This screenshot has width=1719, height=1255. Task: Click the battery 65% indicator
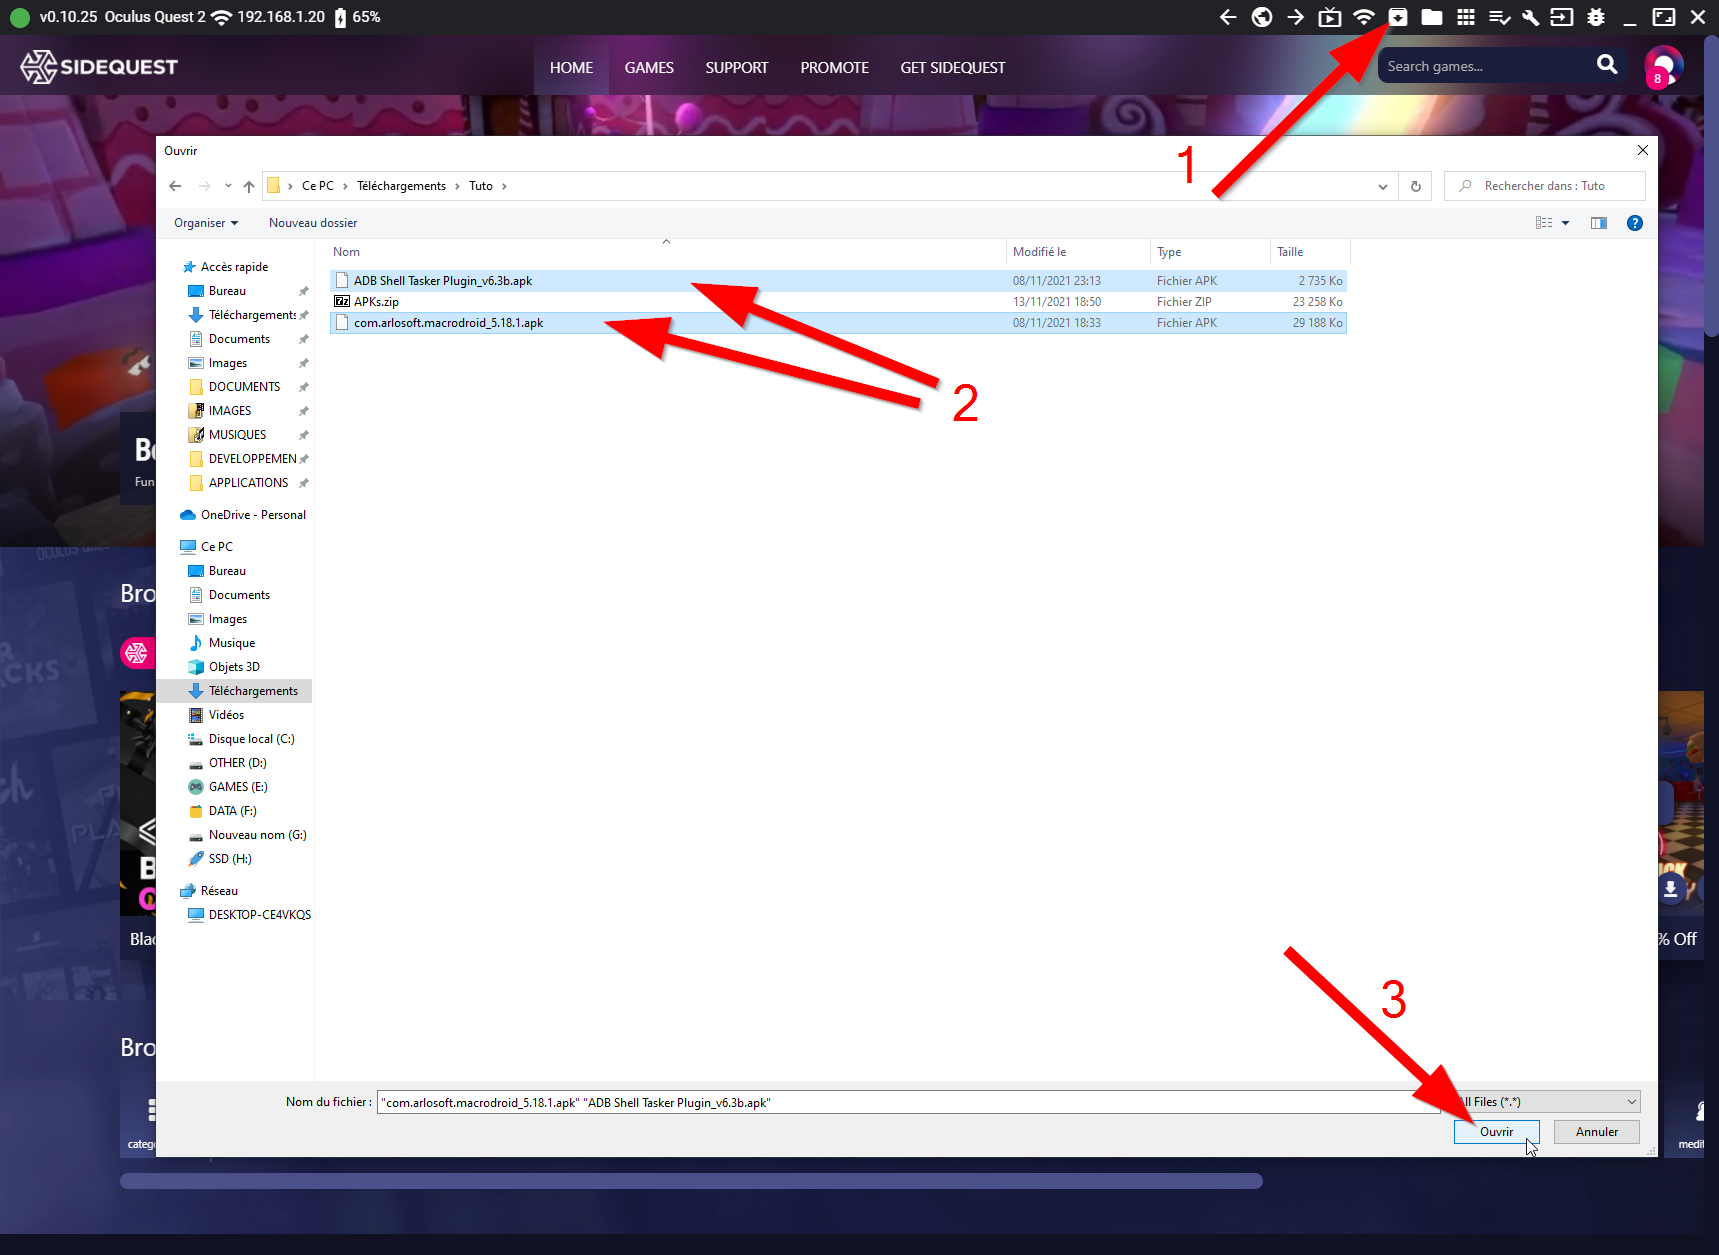click(x=357, y=17)
